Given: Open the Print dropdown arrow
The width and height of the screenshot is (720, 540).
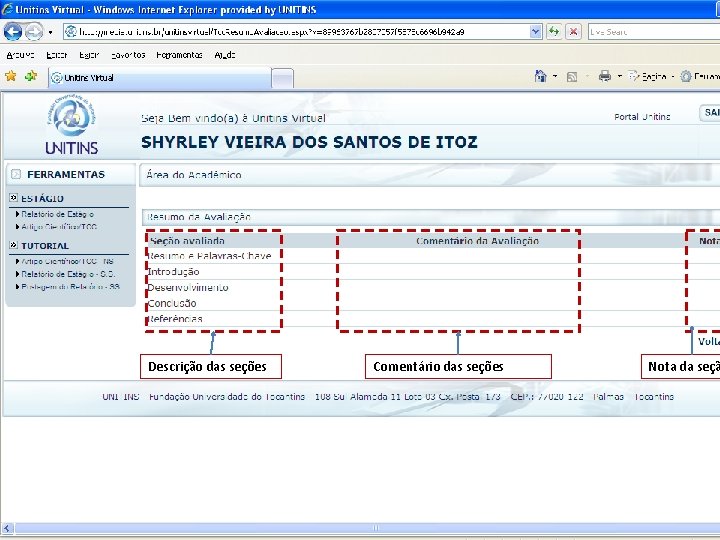Looking at the screenshot, I should 619,76.
